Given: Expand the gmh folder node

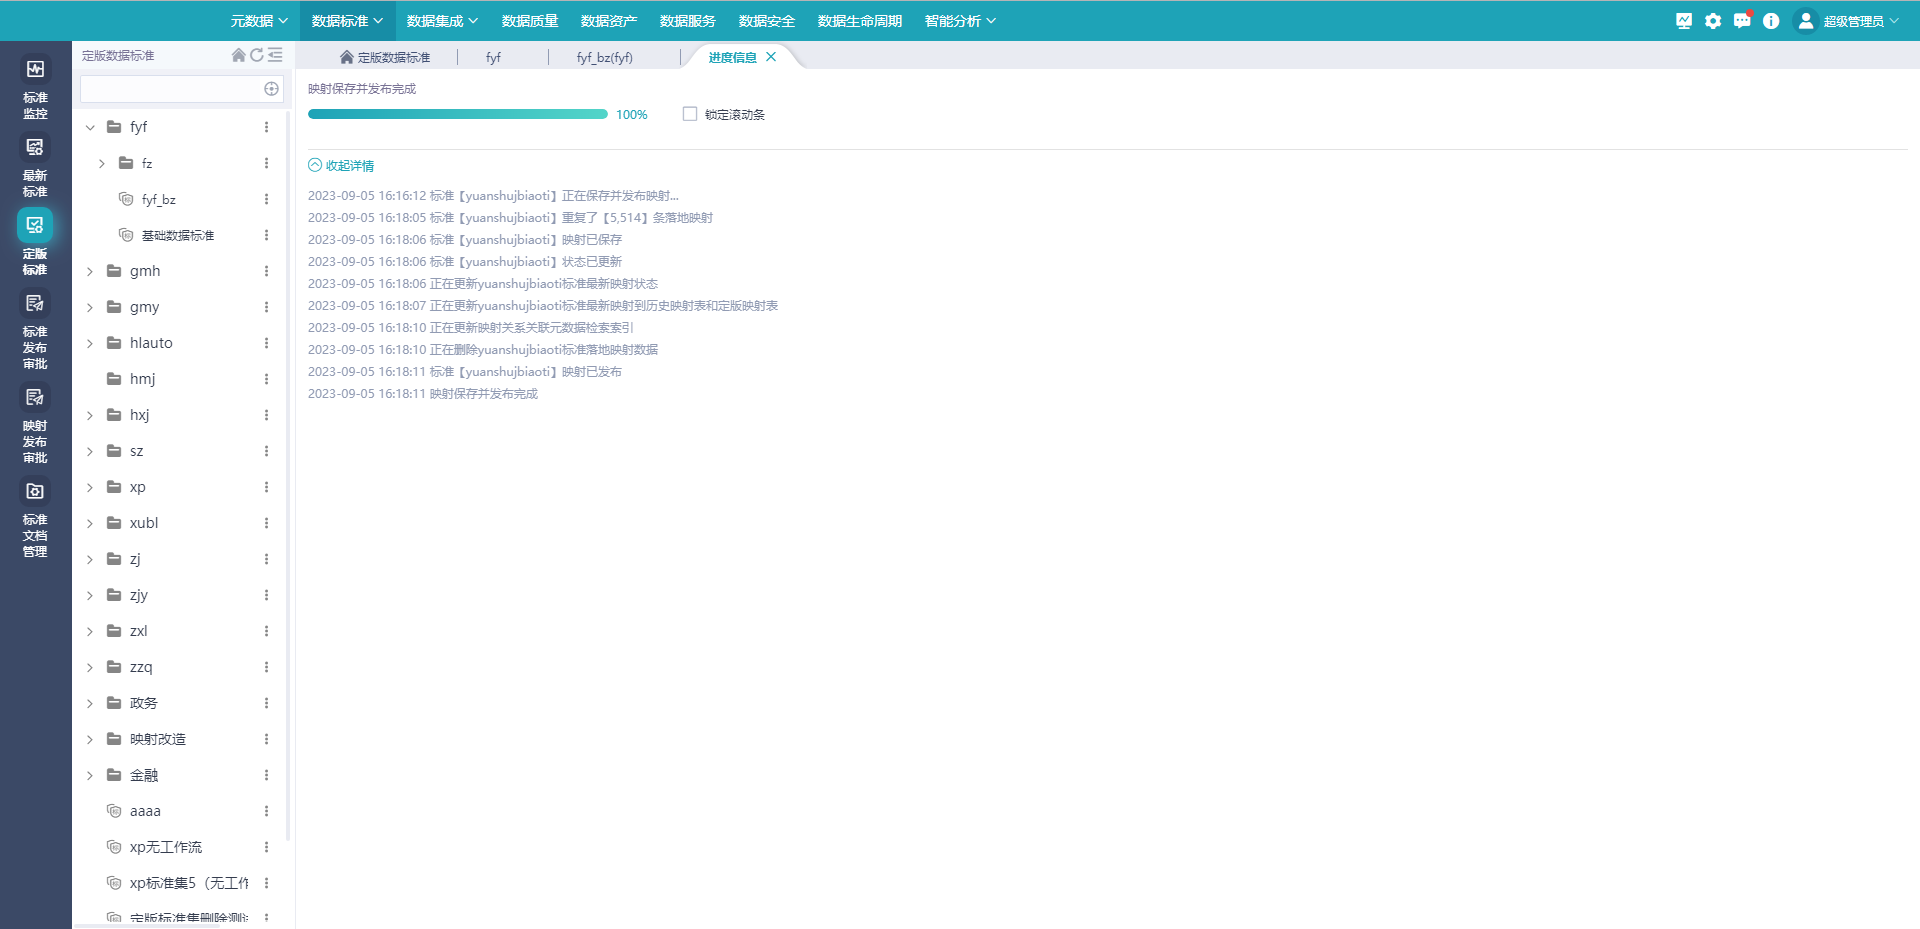Looking at the screenshot, I should click(90, 271).
